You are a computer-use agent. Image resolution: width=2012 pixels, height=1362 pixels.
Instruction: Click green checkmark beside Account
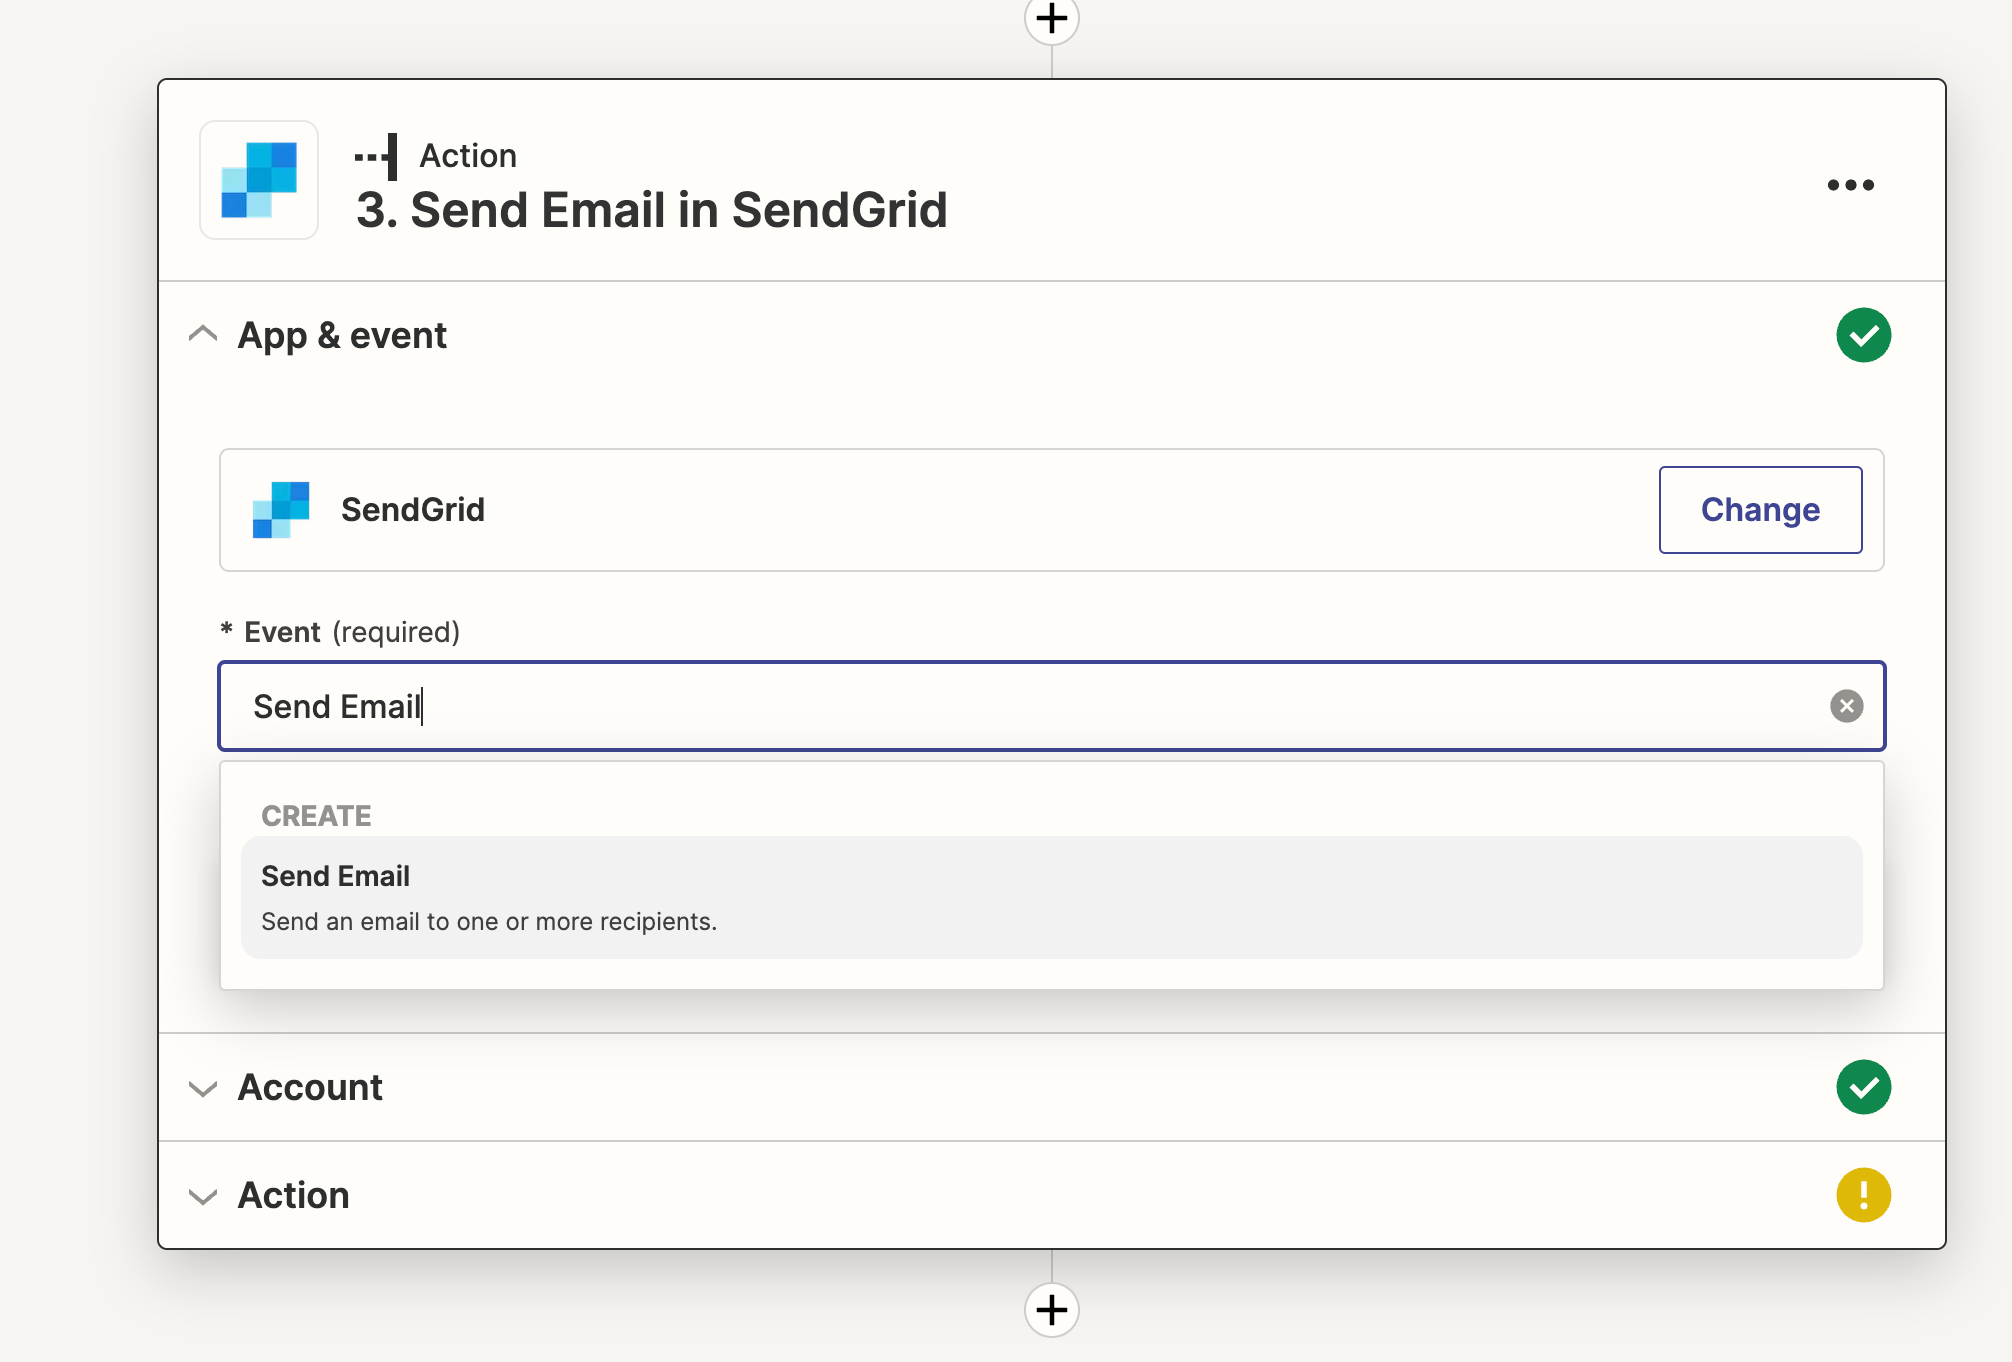pos(1863,1087)
